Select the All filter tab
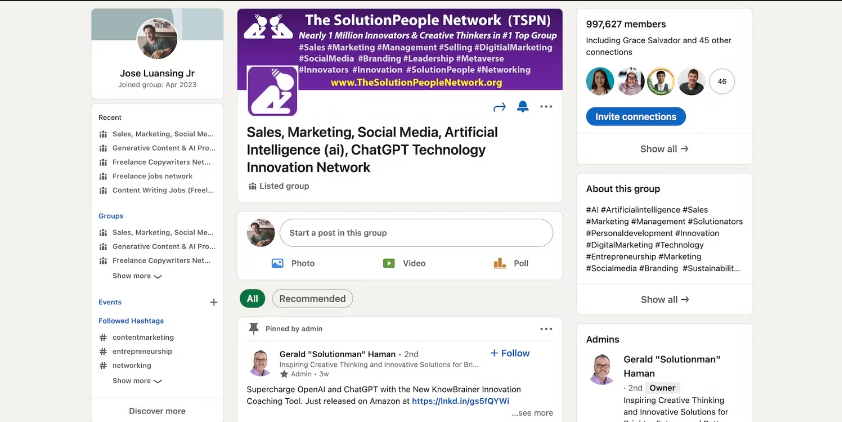Viewport: 842px width, 422px height. tap(252, 298)
